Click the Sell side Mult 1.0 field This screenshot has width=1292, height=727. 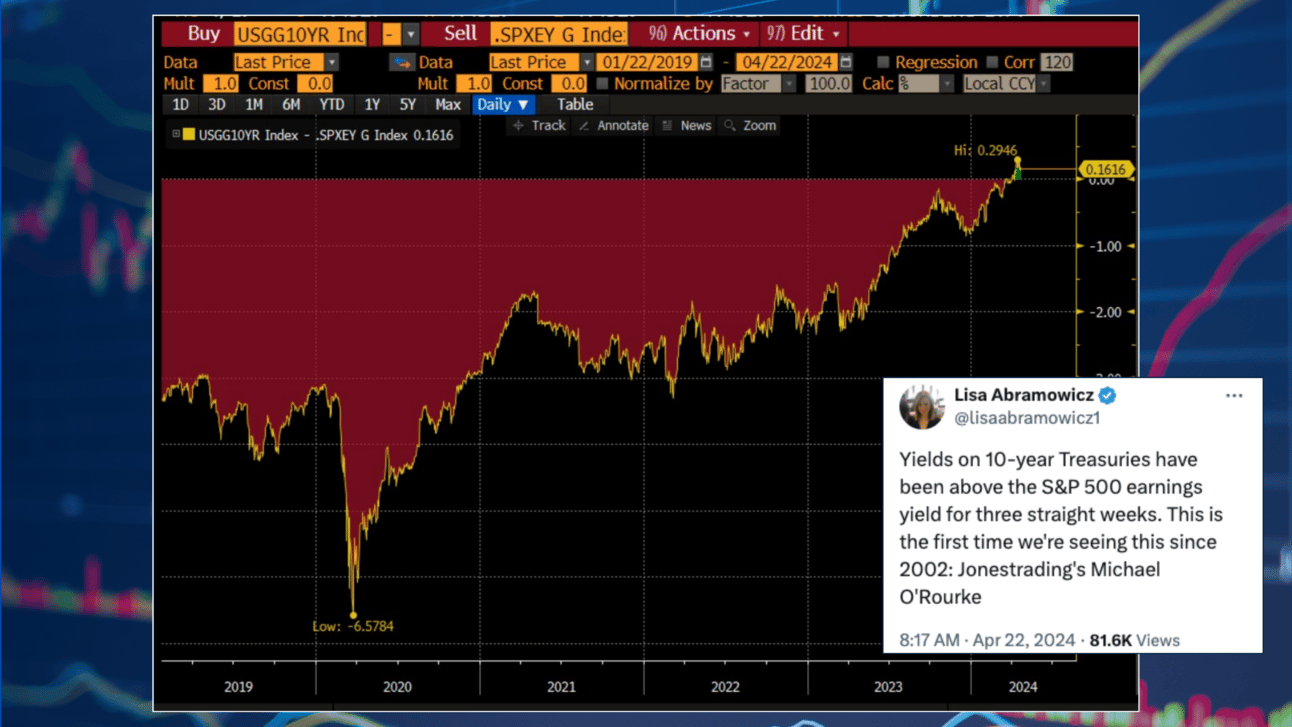[475, 84]
